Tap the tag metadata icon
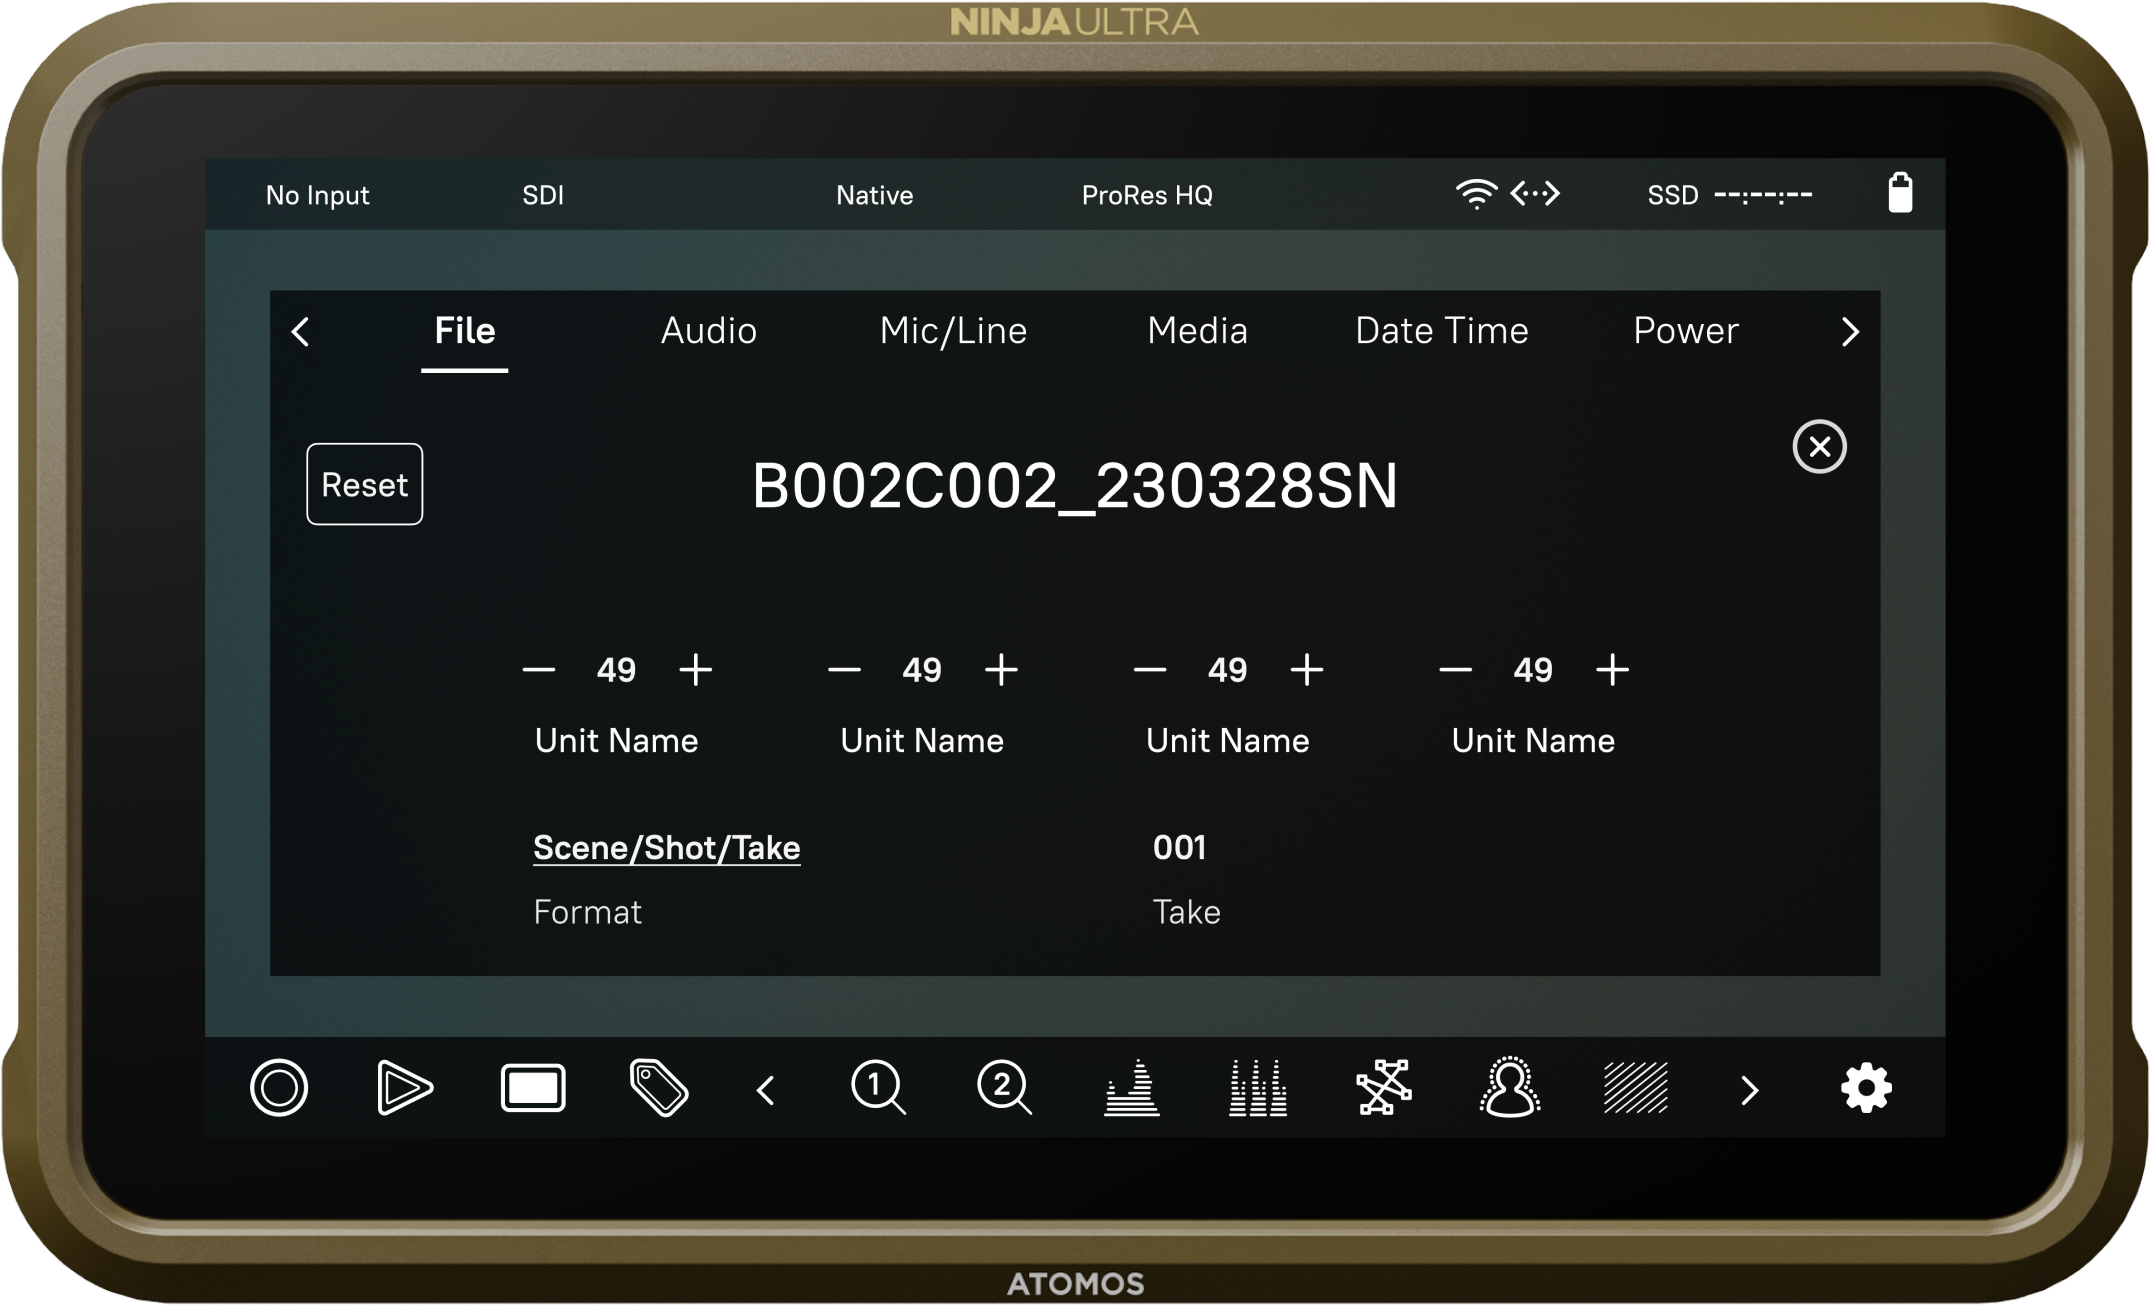 click(659, 1088)
